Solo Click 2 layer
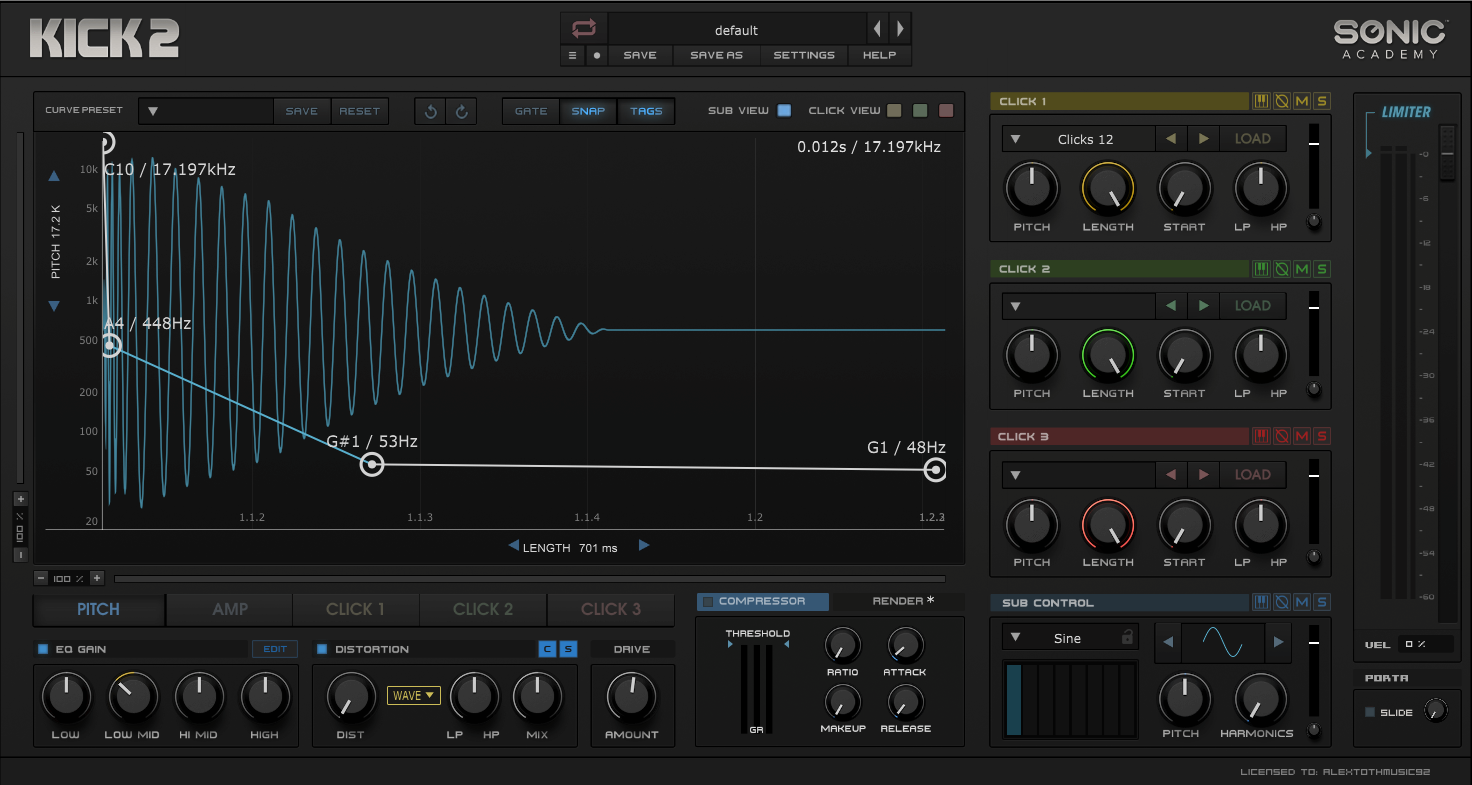1472x785 pixels. point(1322,269)
